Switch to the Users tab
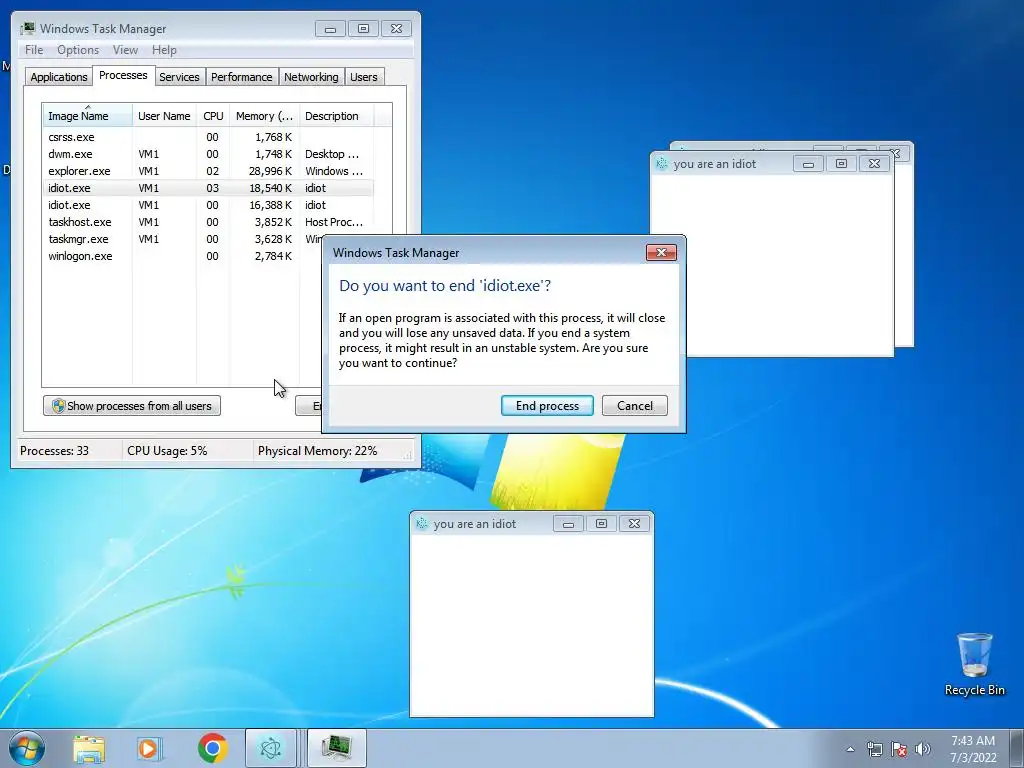 pyautogui.click(x=364, y=76)
